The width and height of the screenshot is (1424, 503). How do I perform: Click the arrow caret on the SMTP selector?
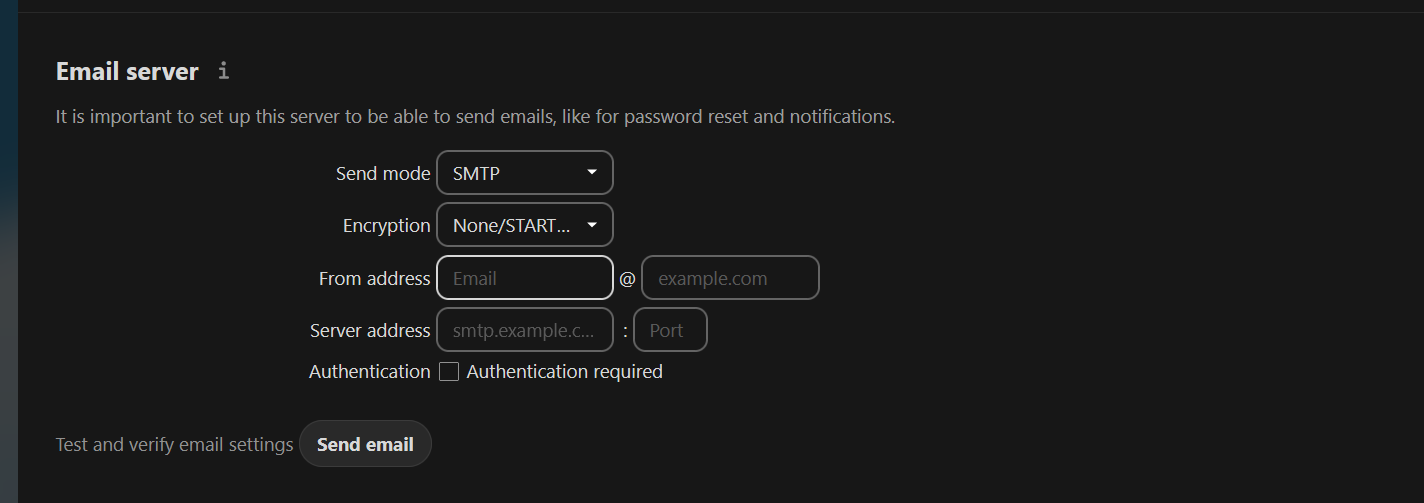[592, 173]
